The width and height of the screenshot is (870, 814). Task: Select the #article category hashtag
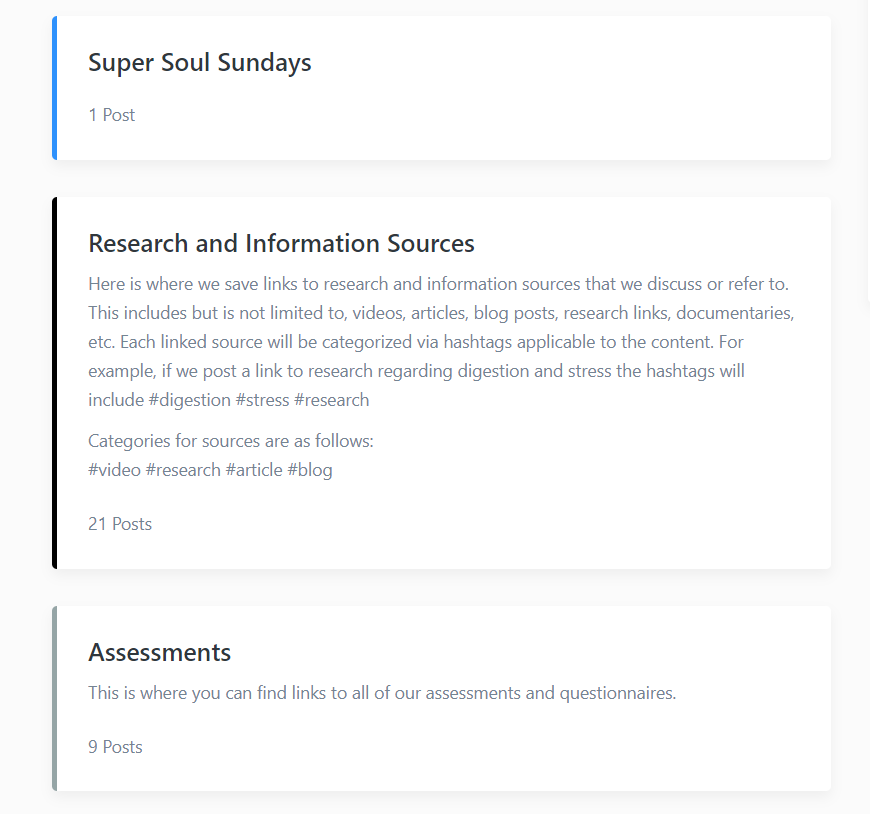[x=254, y=469]
